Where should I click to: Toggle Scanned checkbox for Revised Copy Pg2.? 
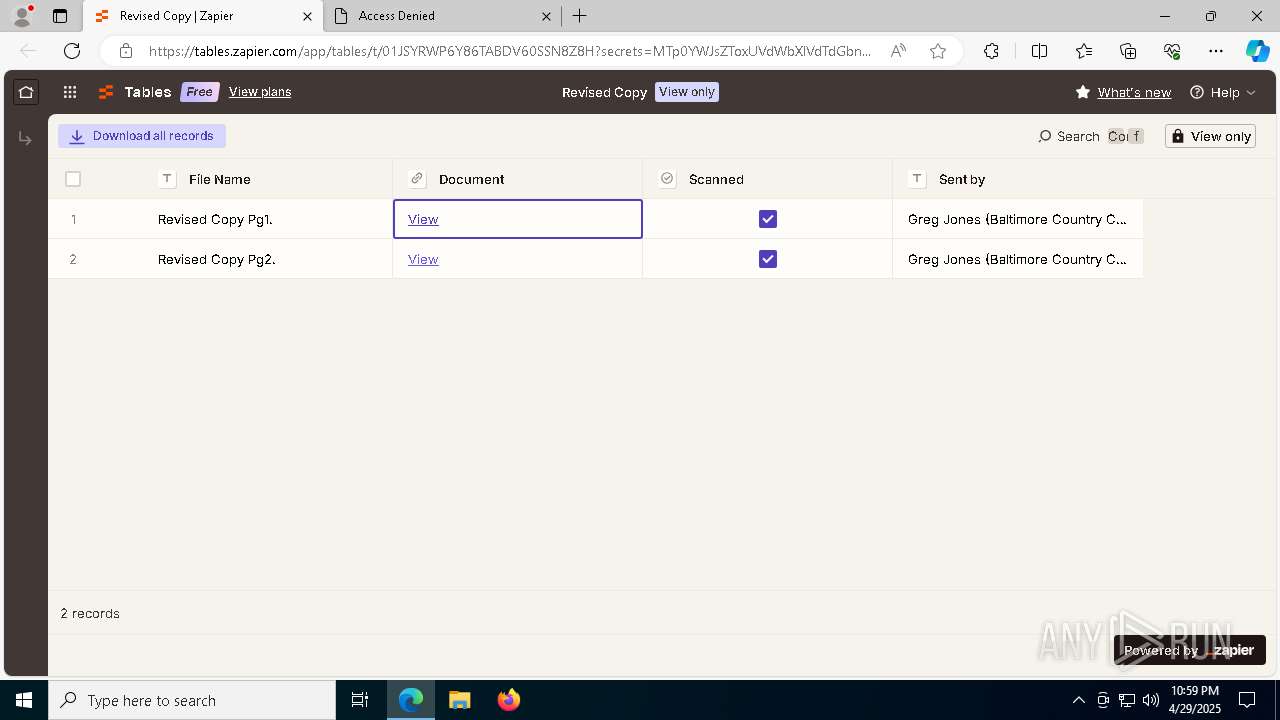click(x=768, y=259)
